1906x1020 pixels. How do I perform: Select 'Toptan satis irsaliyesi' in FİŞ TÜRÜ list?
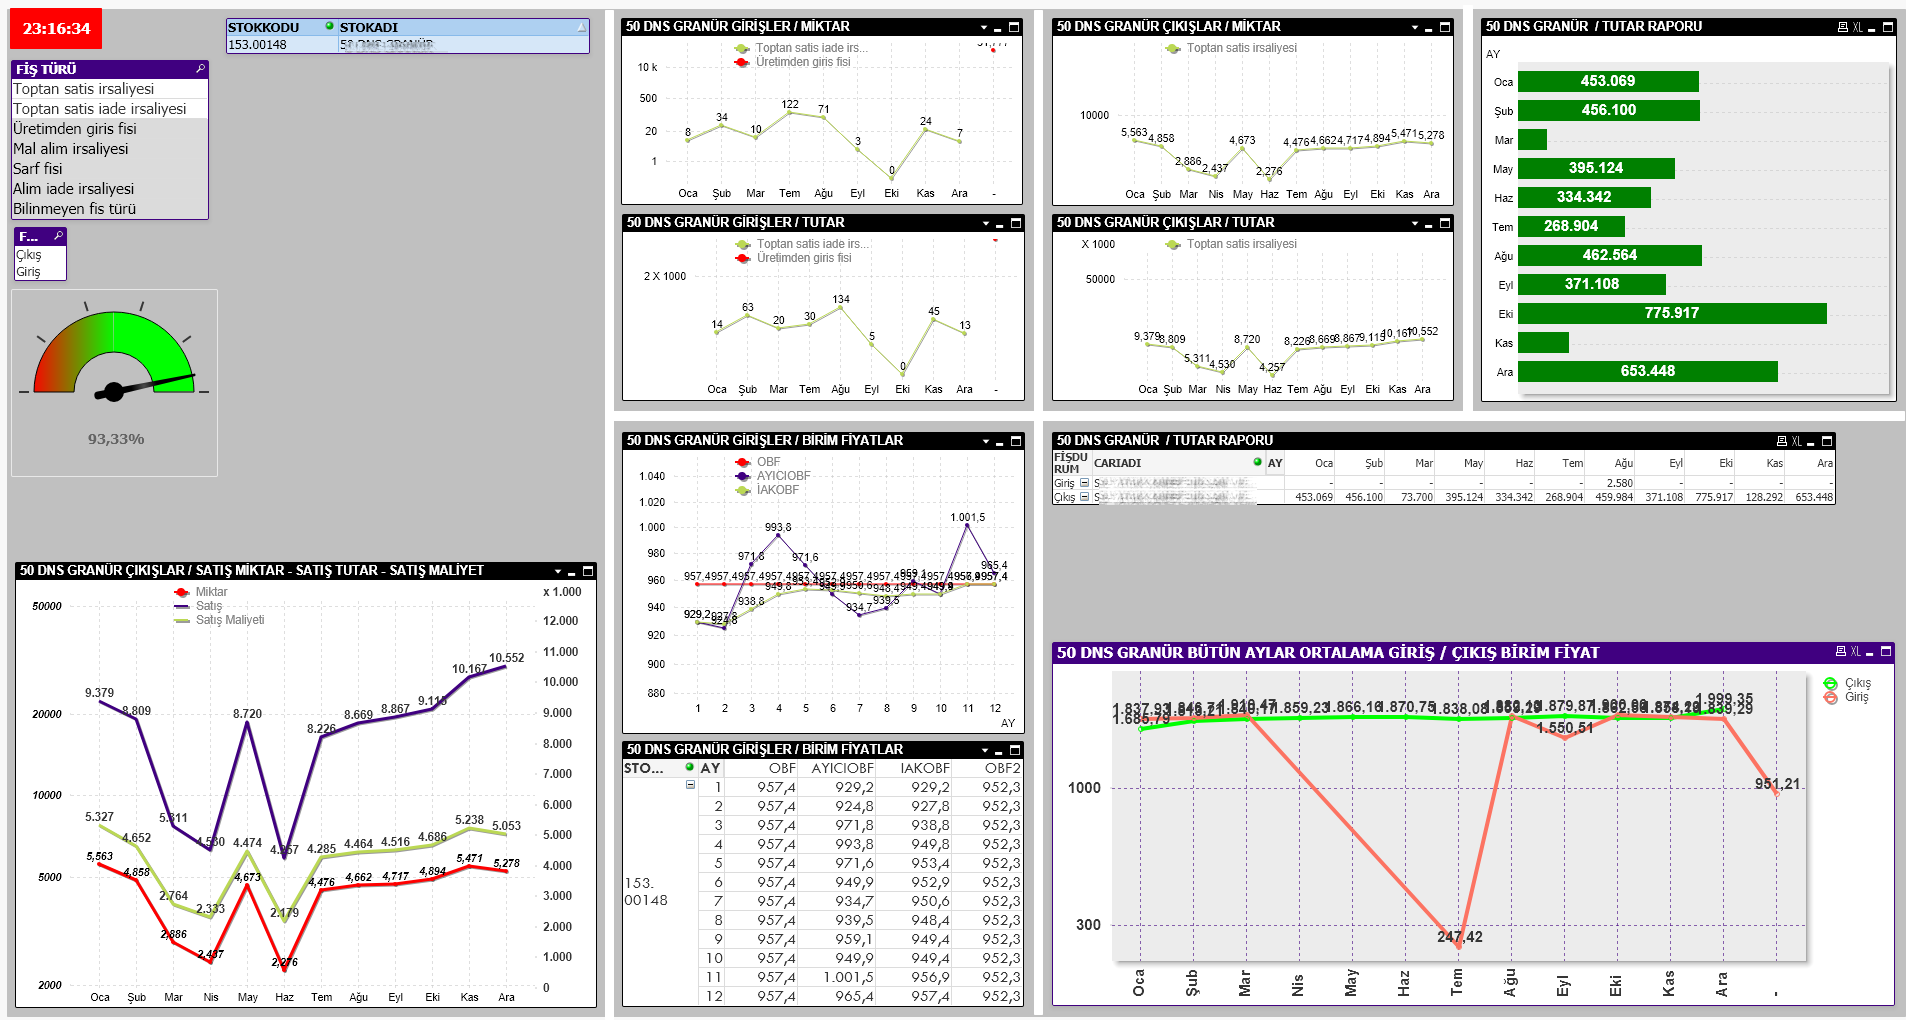(x=84, y=89)
